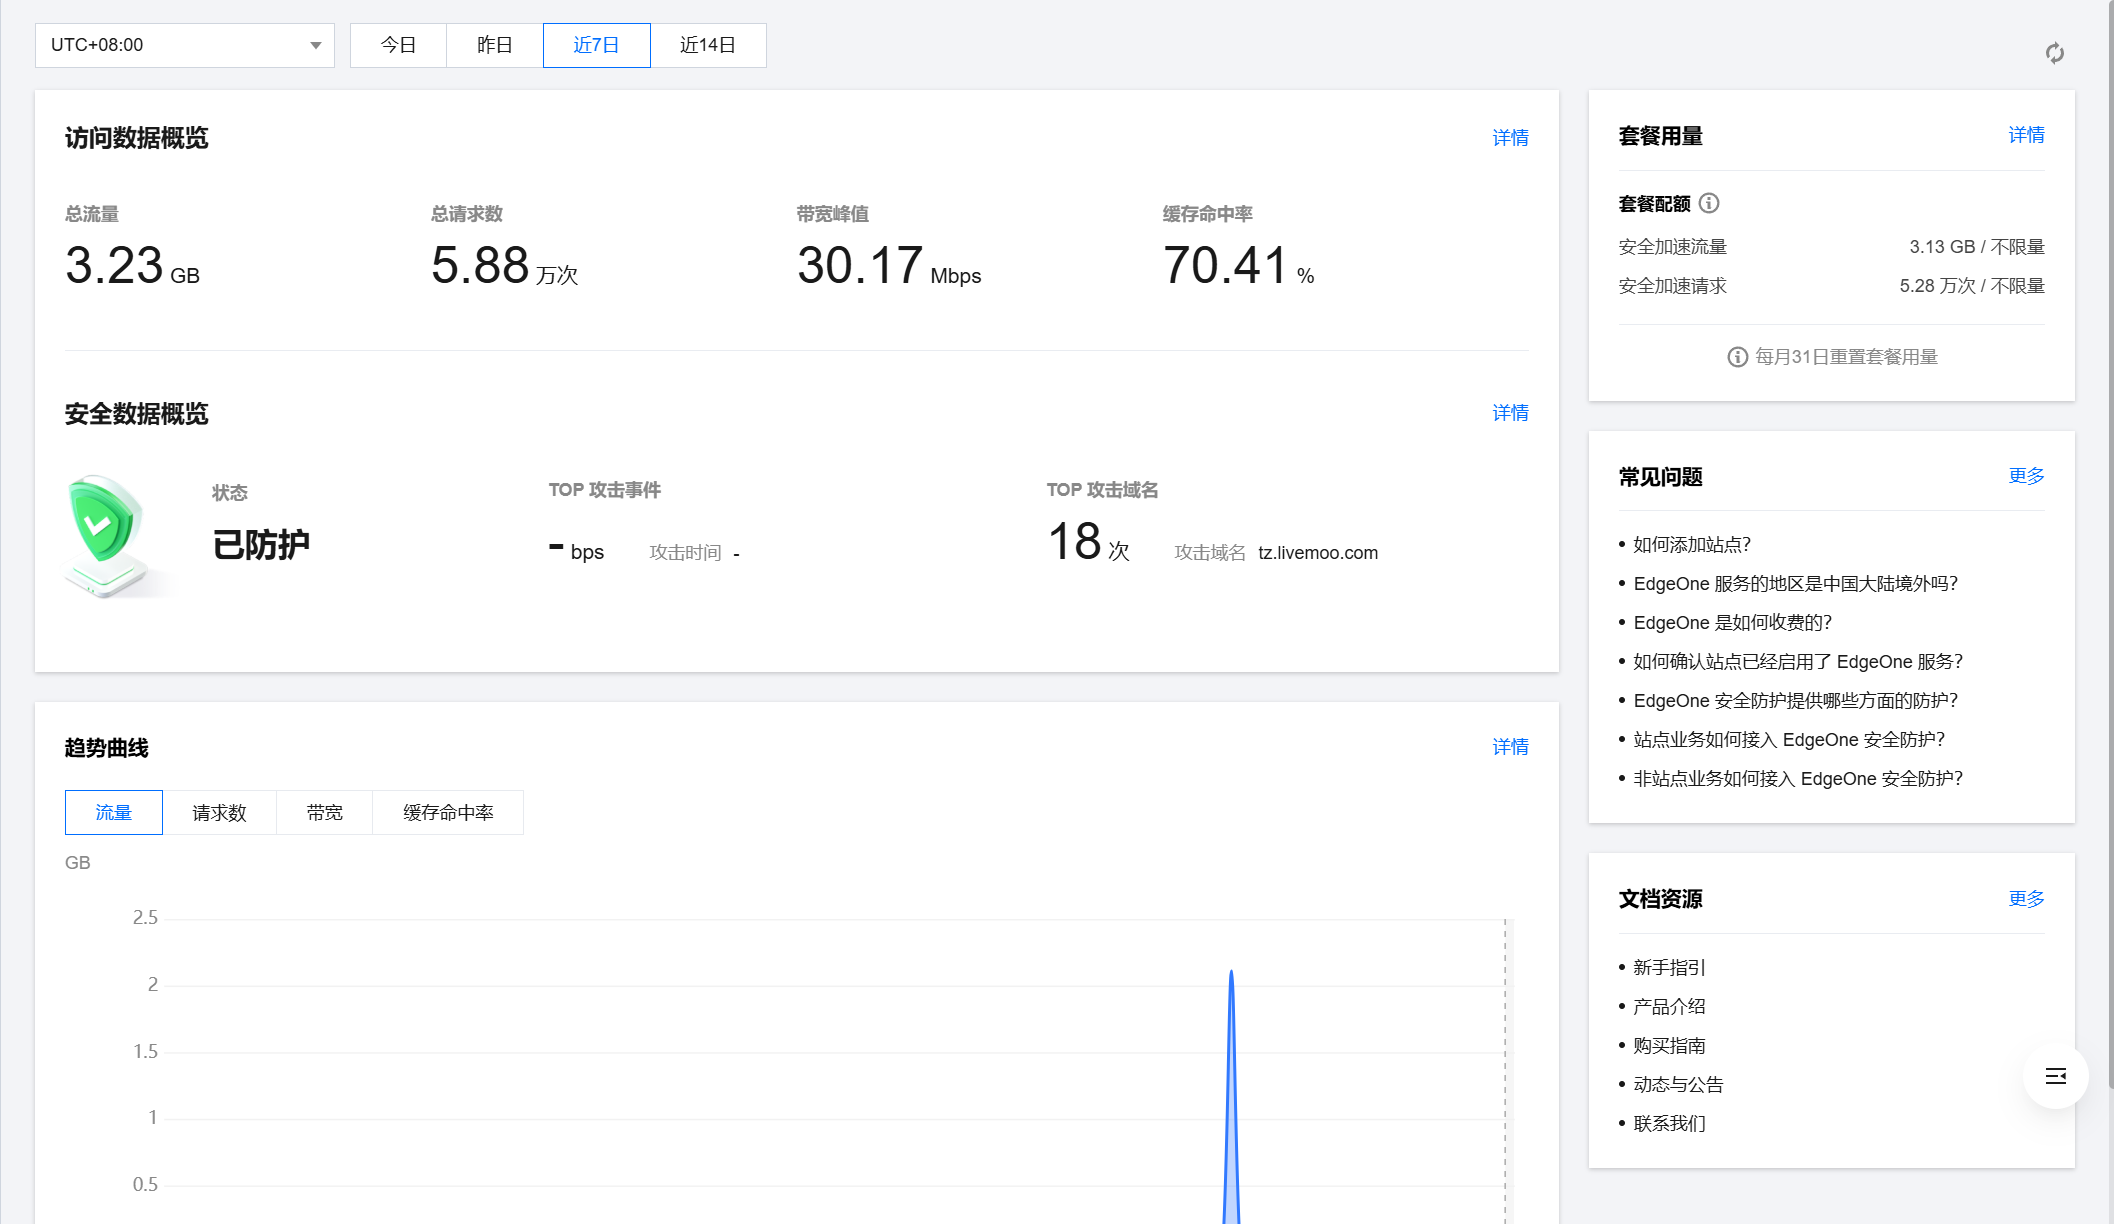Click the info icon before 每月31日重置套餐用量

[x=1738, y=357]
